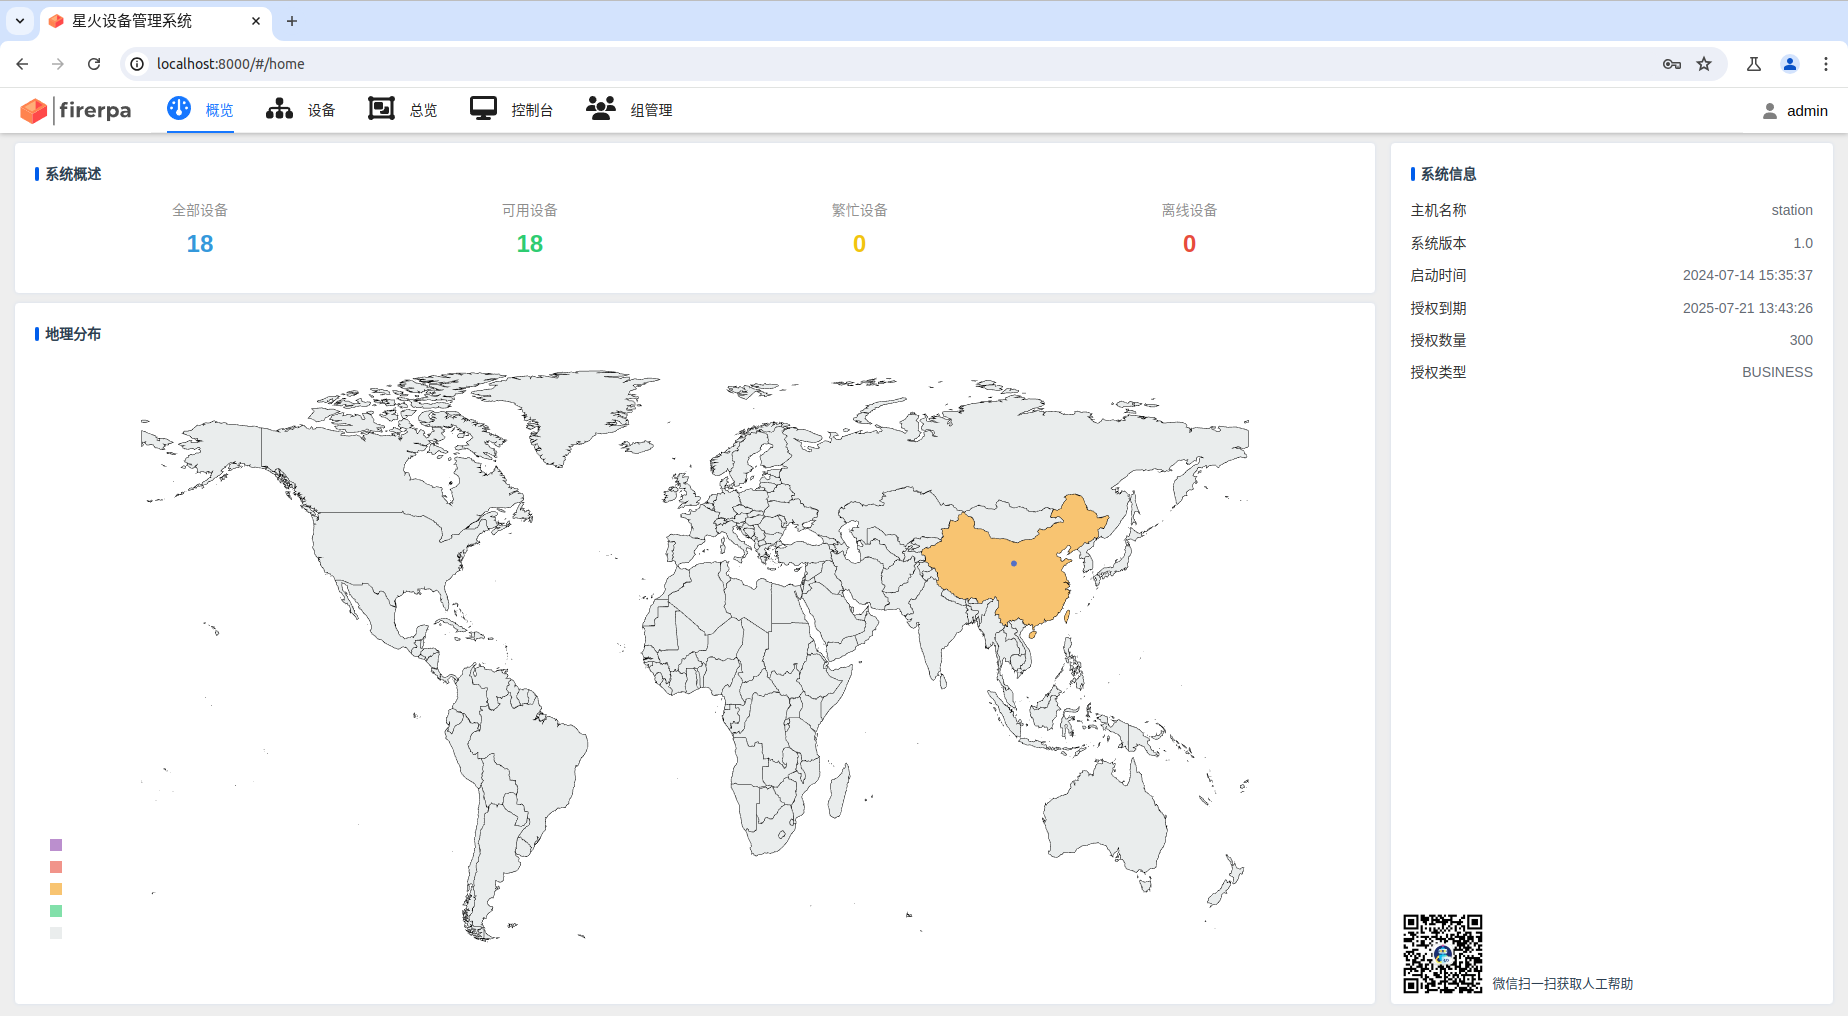Click the 地理分布 section heading

pyautogui.click(x=73, y=334)
